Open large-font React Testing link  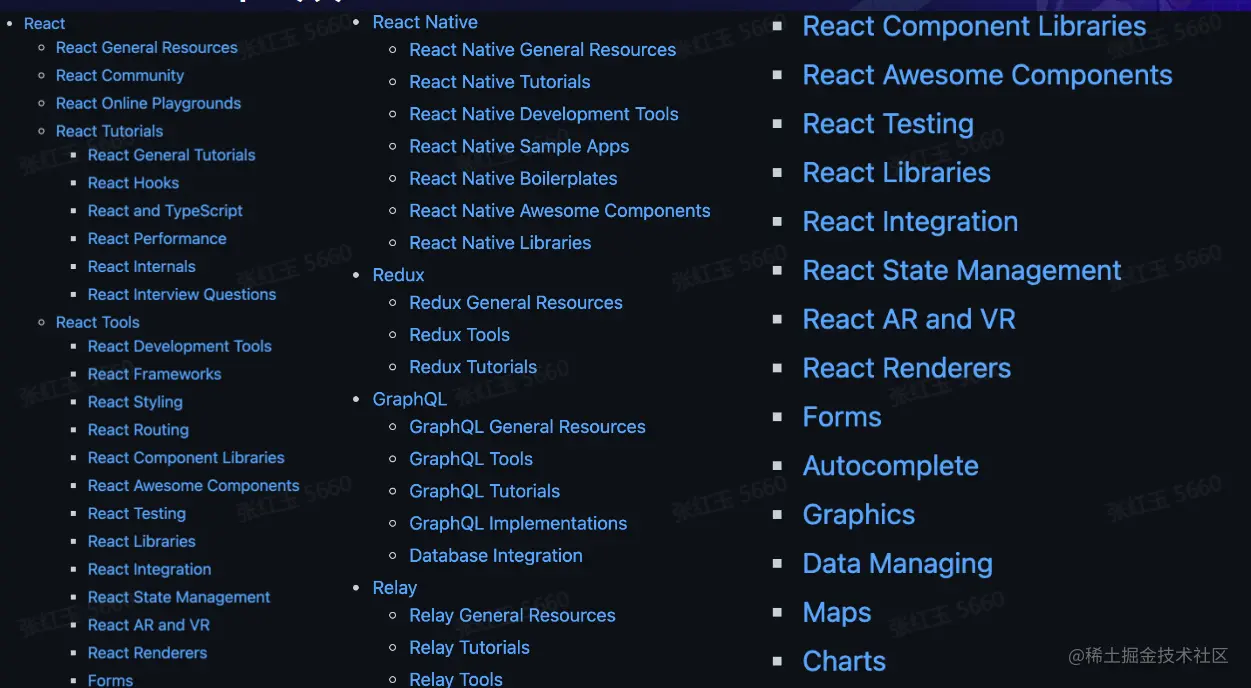[888, 124]
